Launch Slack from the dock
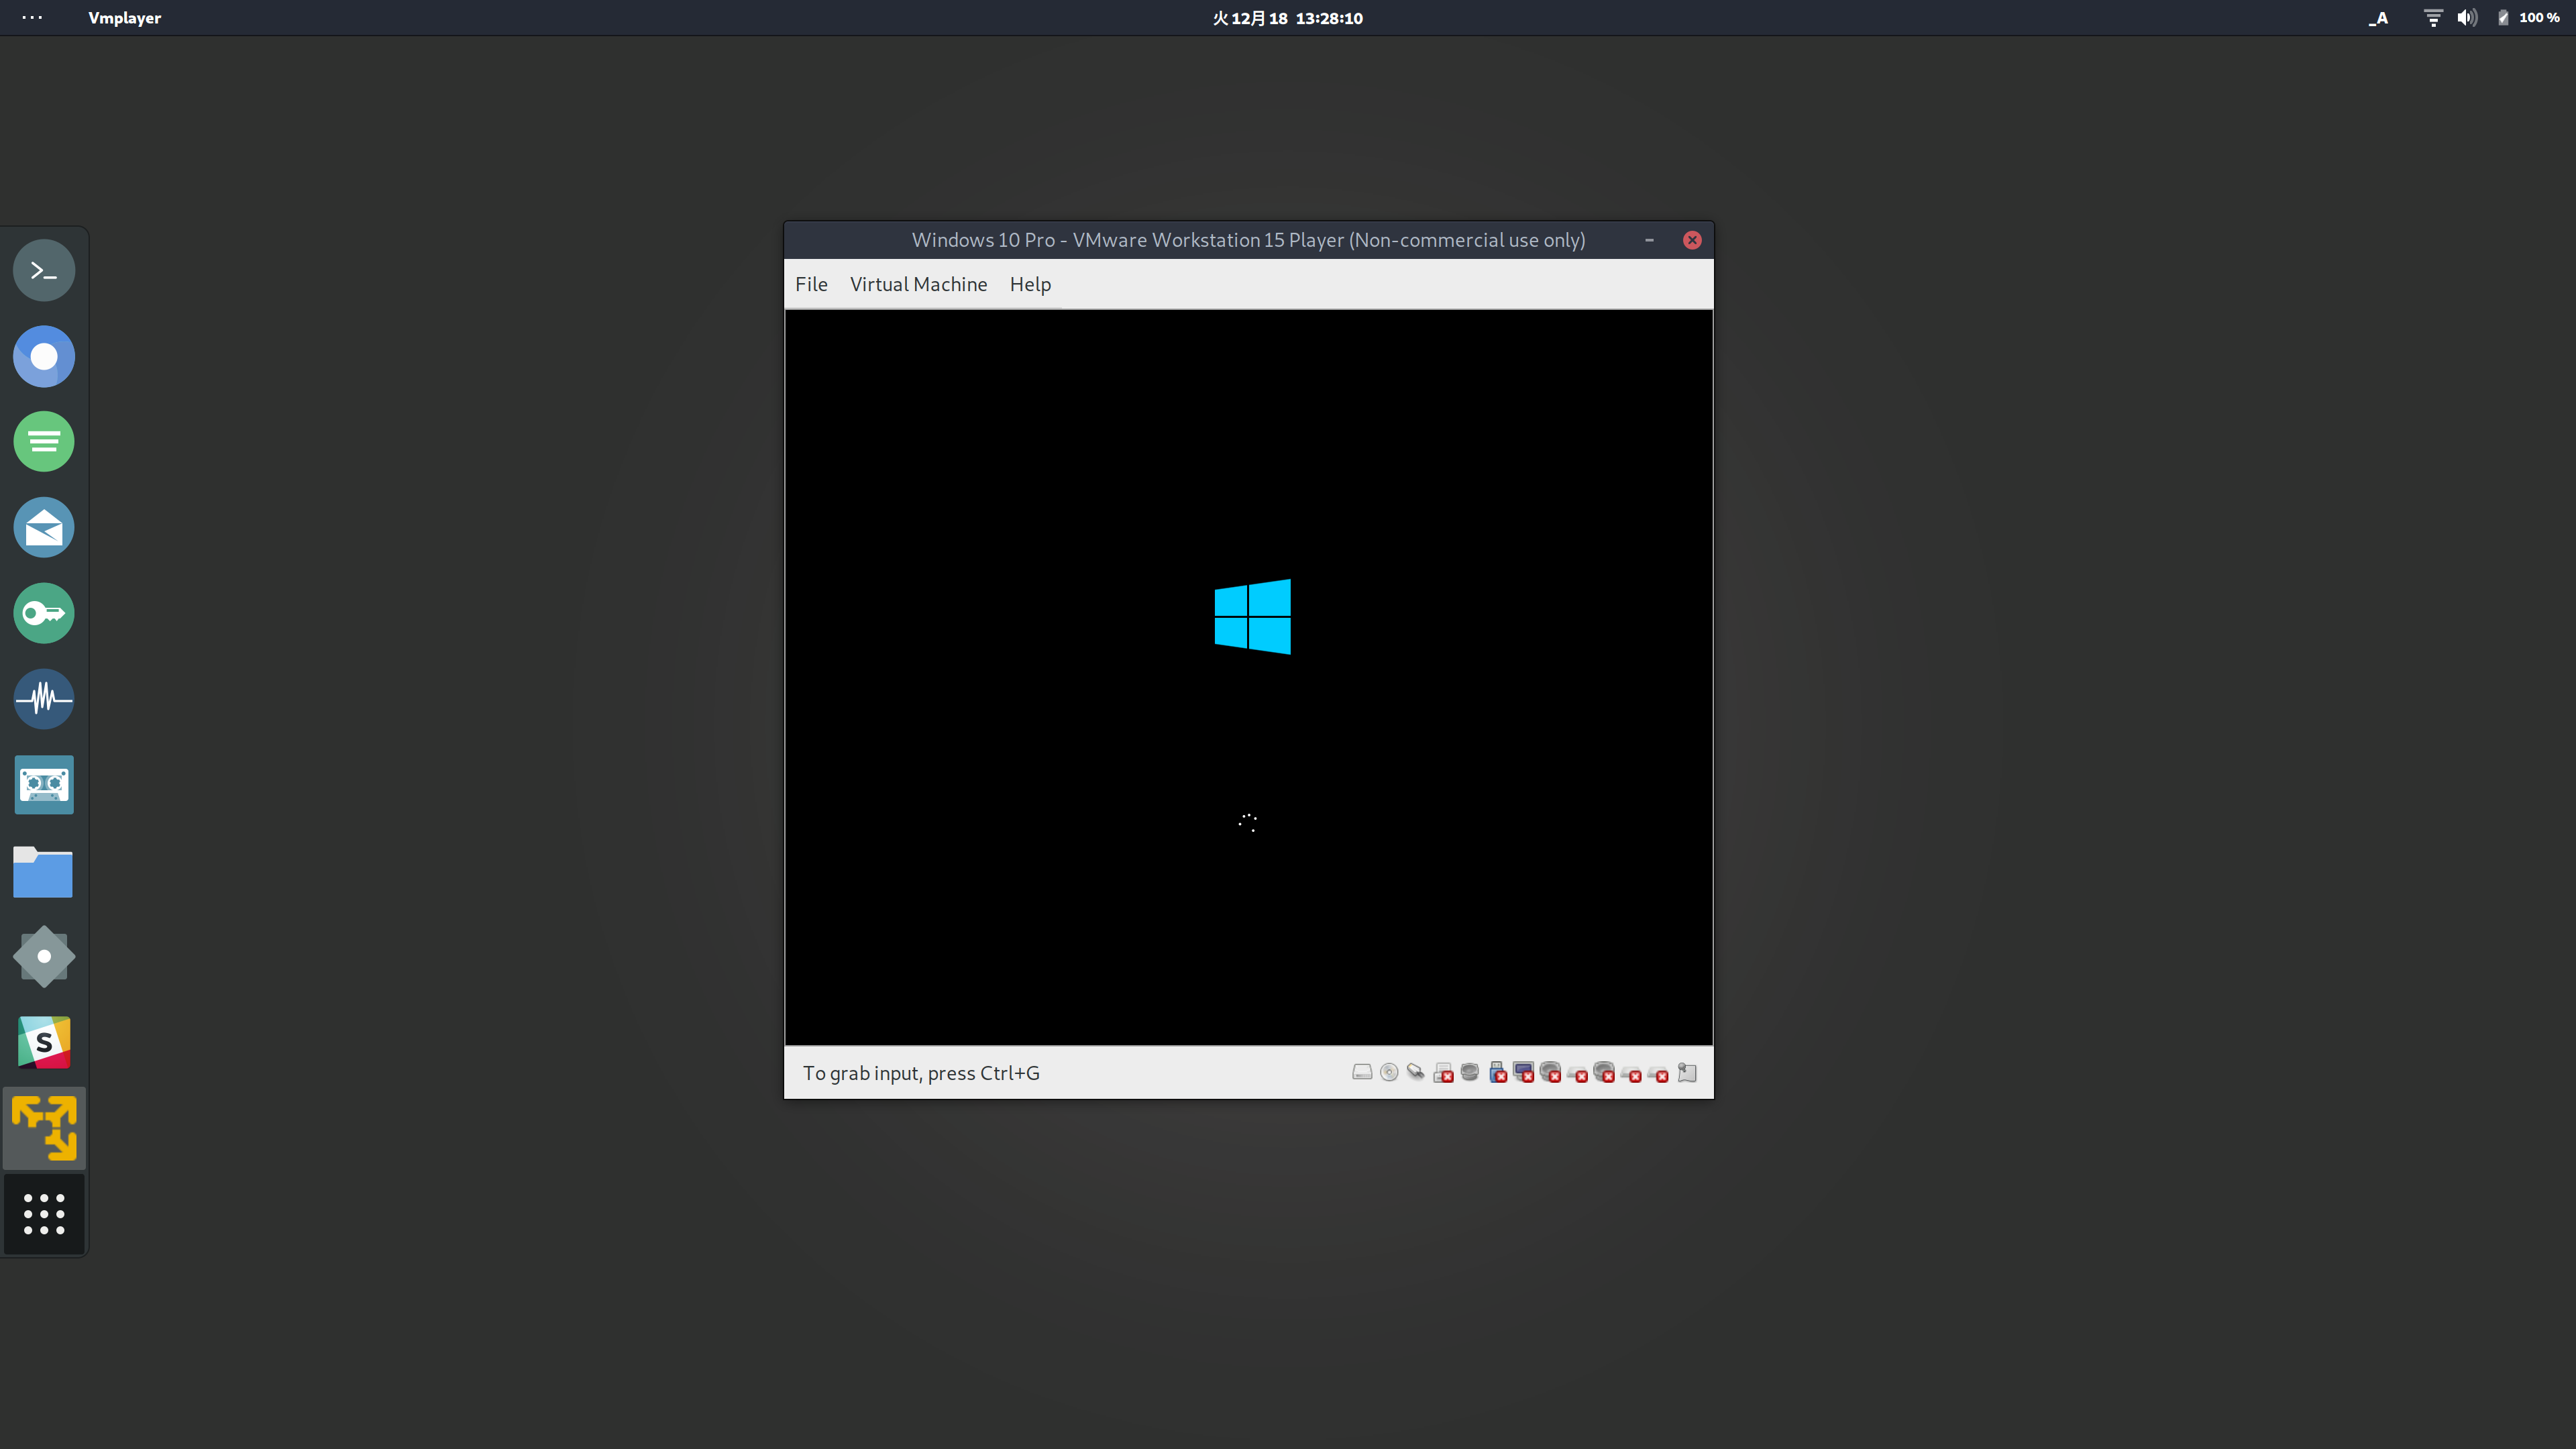This screenshot has width=2576, height=1449. [x=44, y=1042]
